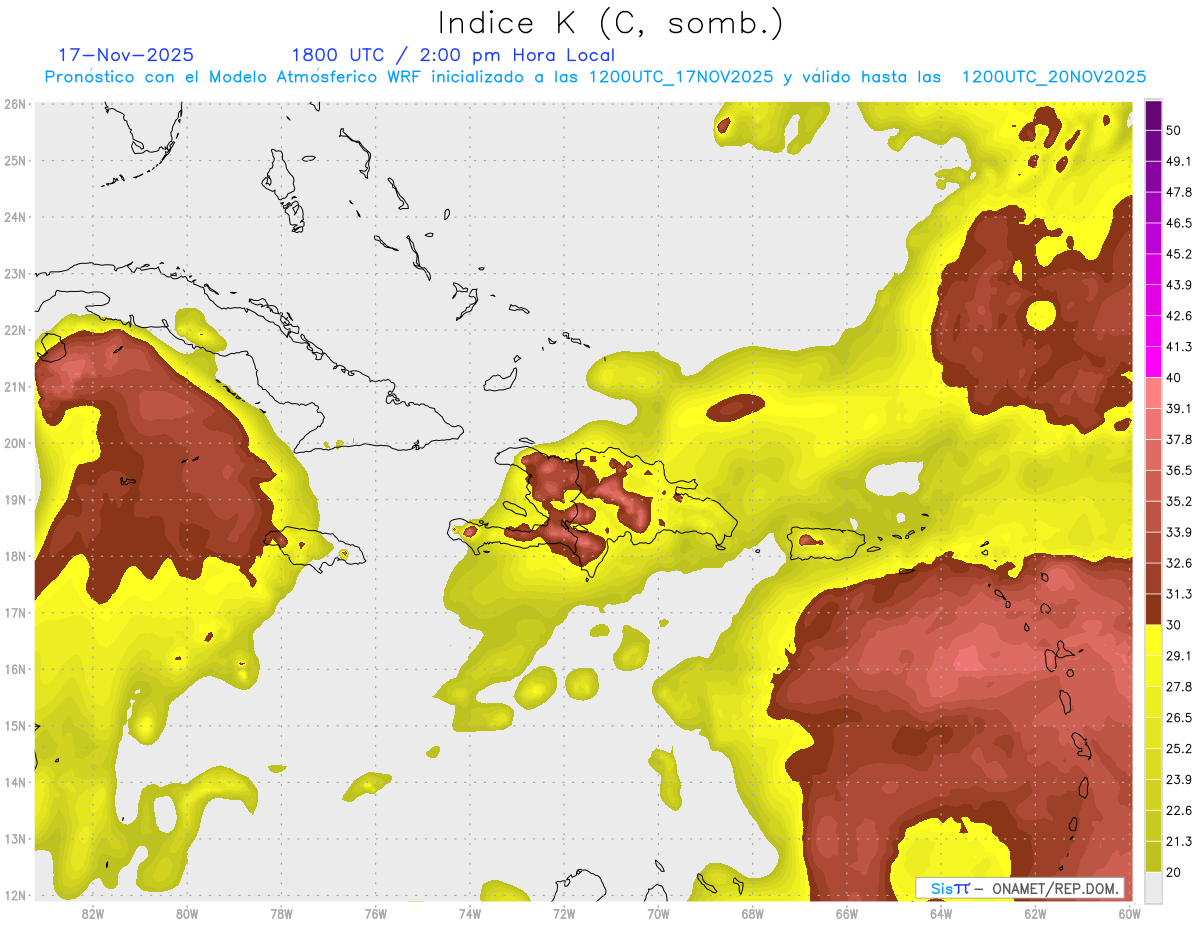Viewport: 1200px width, 927px height.
Task: Click the colorbar value "40"
Action: click(1173, 377)
